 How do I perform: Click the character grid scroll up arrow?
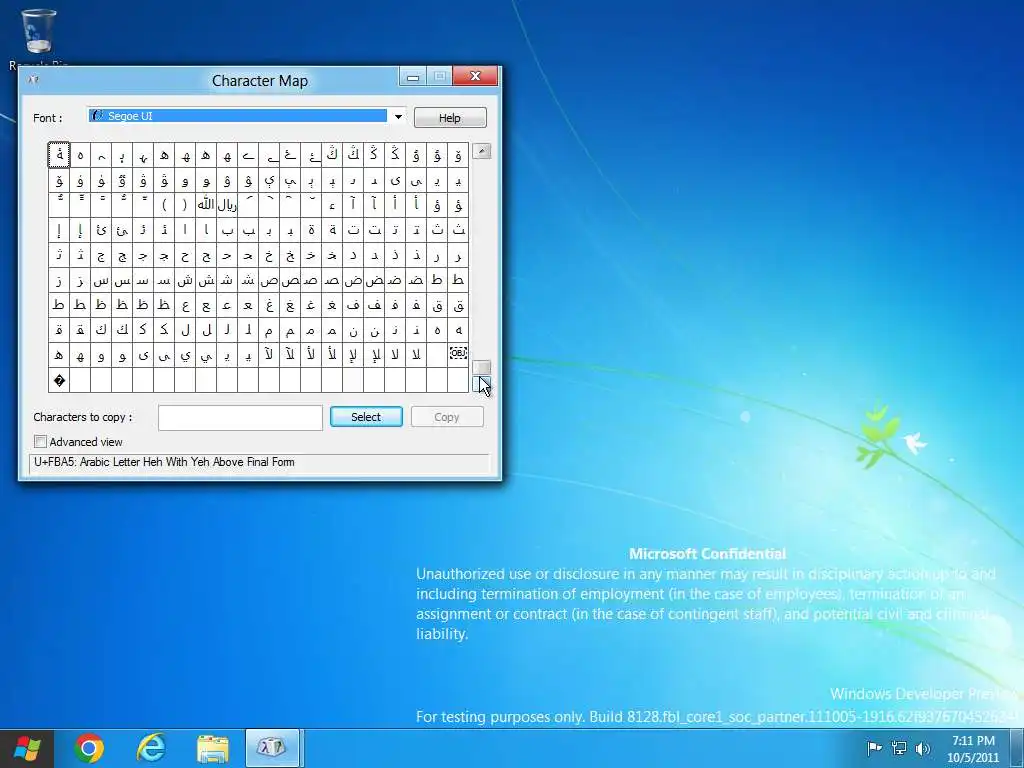pyautogui.click(x=481, y=152)
